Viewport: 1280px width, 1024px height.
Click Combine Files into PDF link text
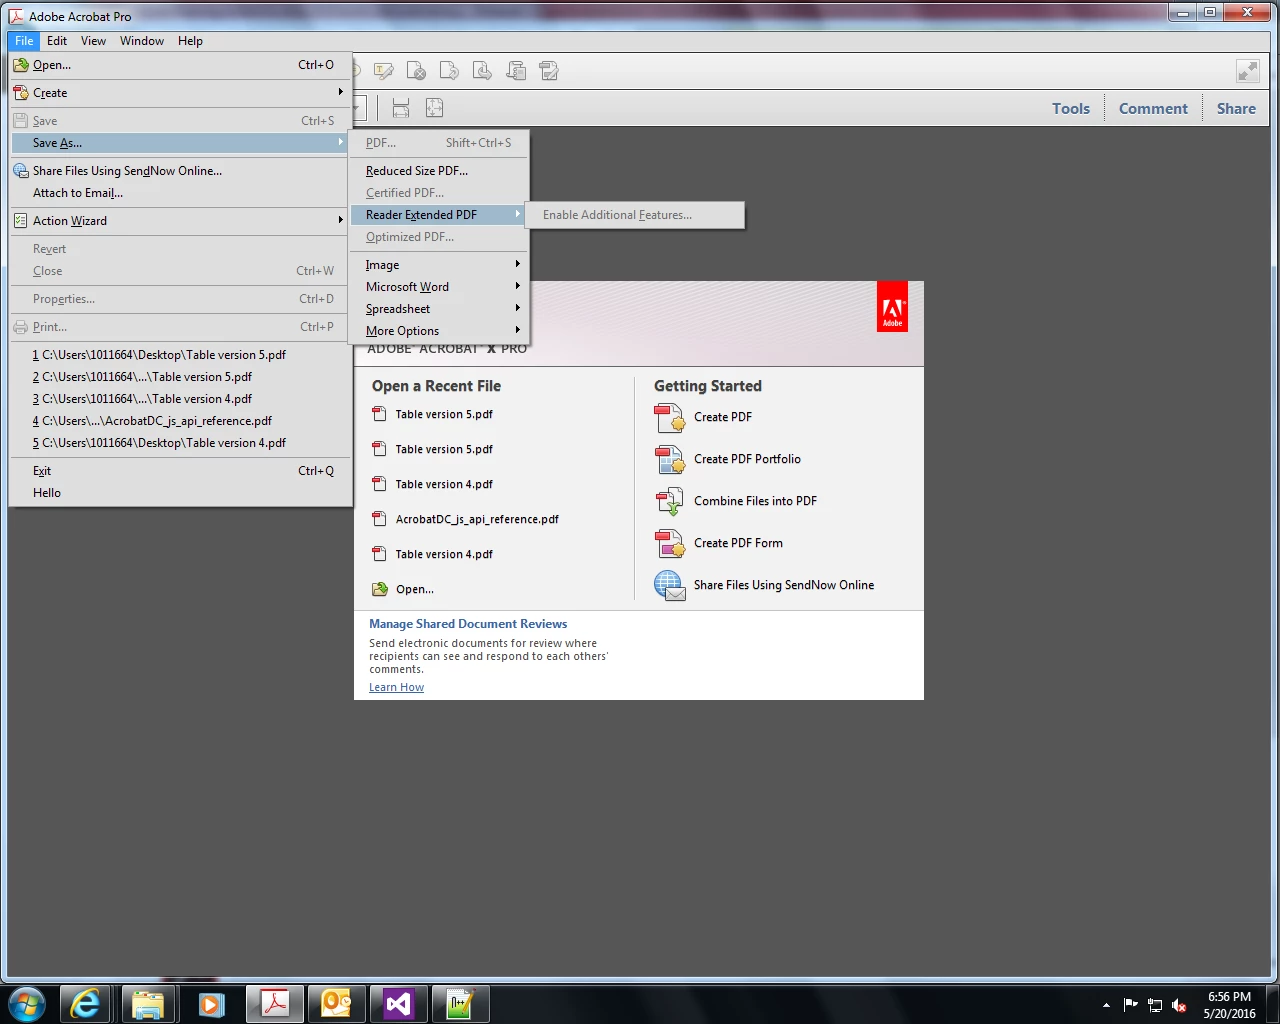[755, 501]
